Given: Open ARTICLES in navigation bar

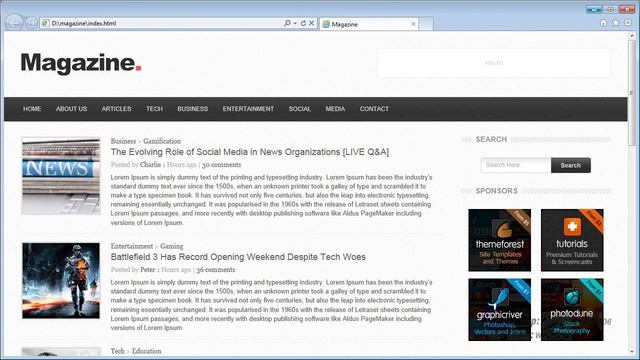Looking at the screenshot, I should click(116, 109).
